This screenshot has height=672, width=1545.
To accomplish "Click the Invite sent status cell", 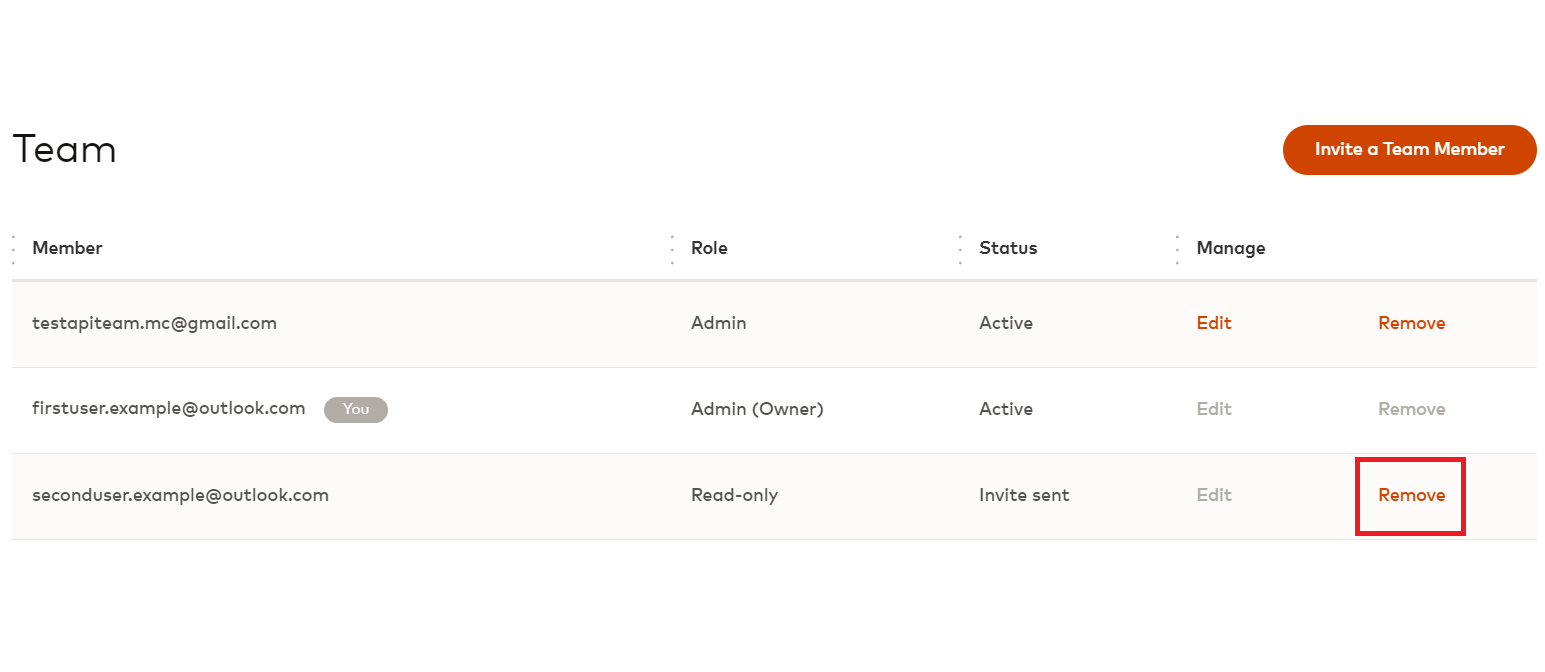I will coord(1024,495).
